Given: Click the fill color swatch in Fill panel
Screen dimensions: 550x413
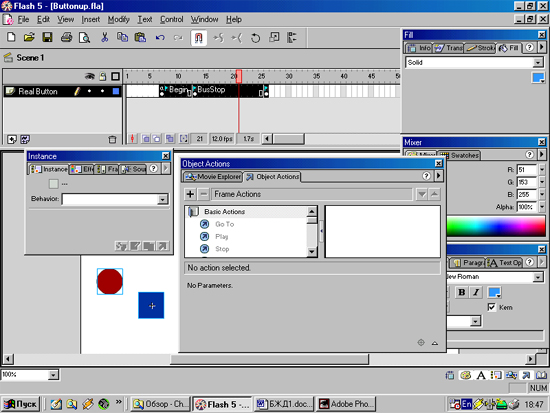Looking at the screenshot, I should click(x=538, y=78).
